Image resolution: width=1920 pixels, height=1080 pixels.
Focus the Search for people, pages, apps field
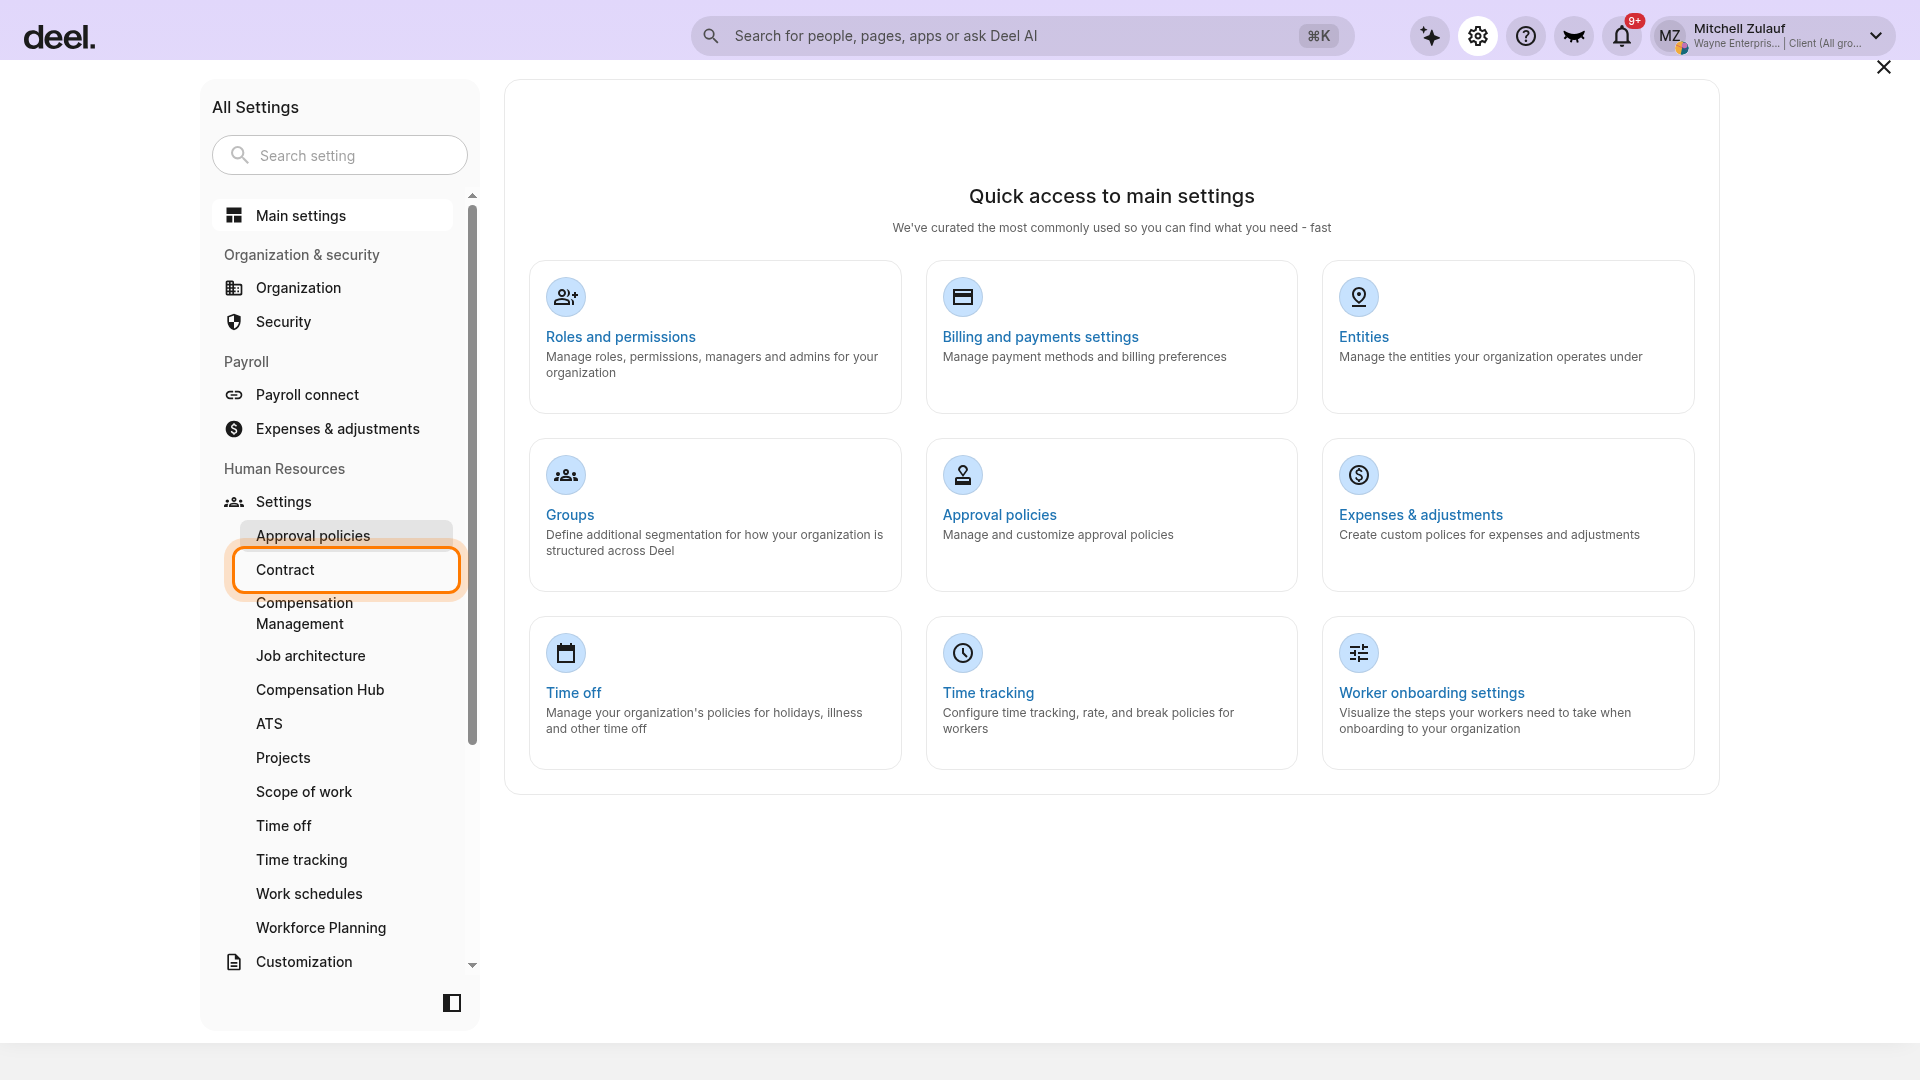(x=1022, y=36)
